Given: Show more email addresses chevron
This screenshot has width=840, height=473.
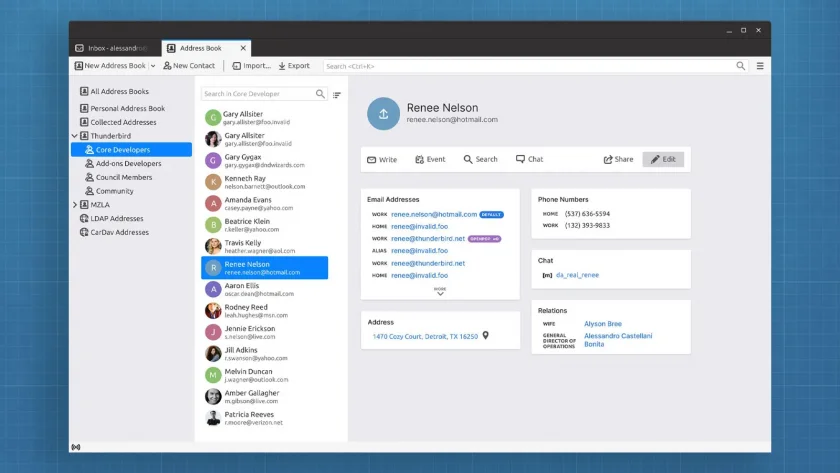Looking at the screenshot, I should [440, 291].
